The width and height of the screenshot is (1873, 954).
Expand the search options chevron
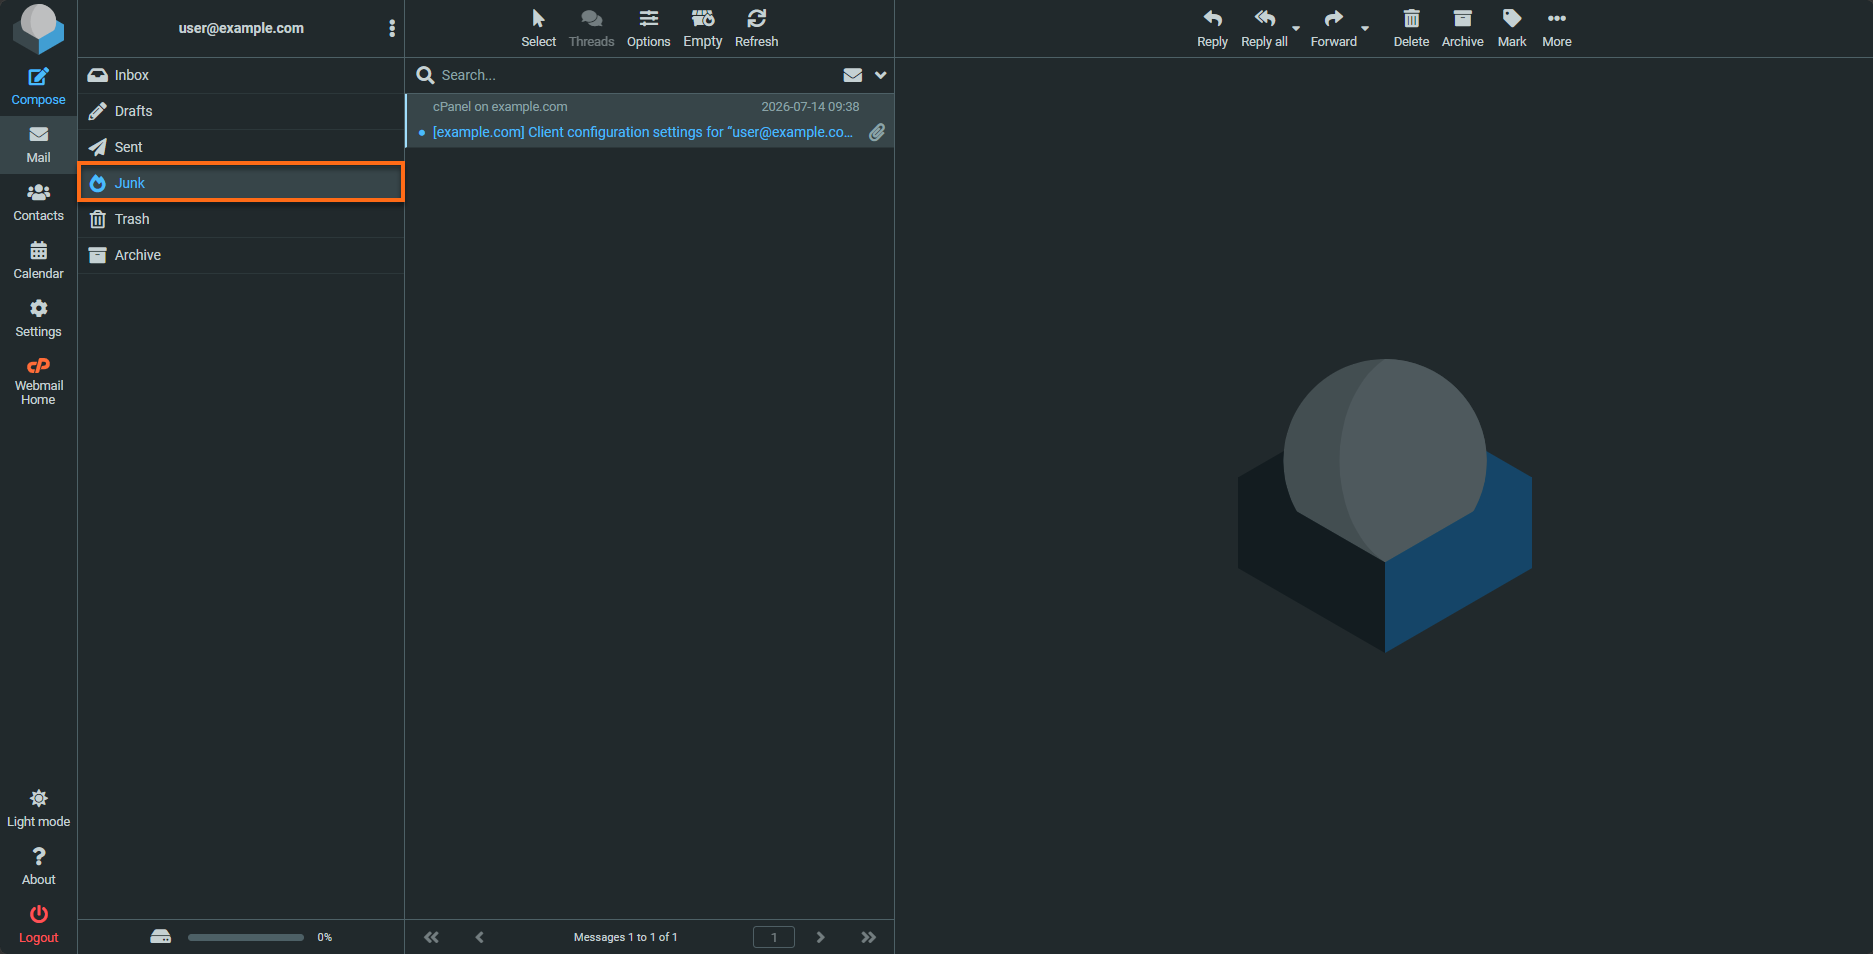(880, 75)
